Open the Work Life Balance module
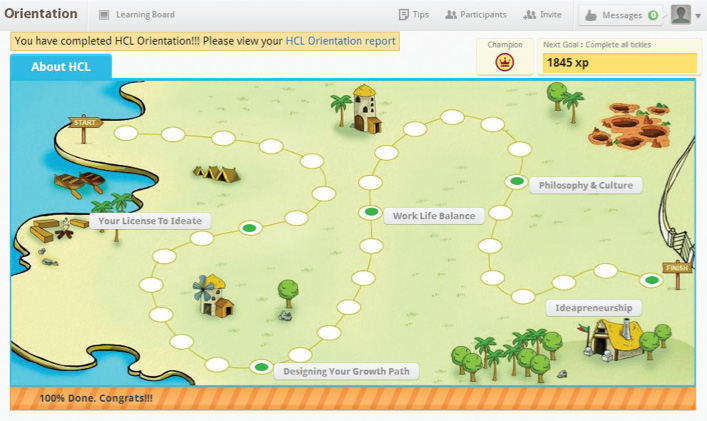The image size is (707, 421). pos(434,215)
